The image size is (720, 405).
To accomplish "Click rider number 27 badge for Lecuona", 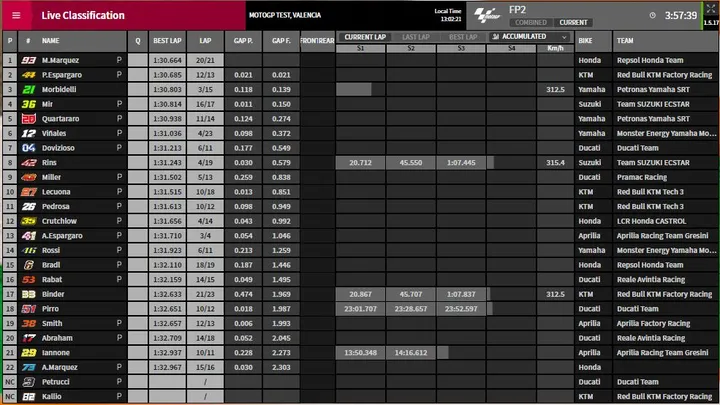I will pyautogui.click(x=28, y=192).
